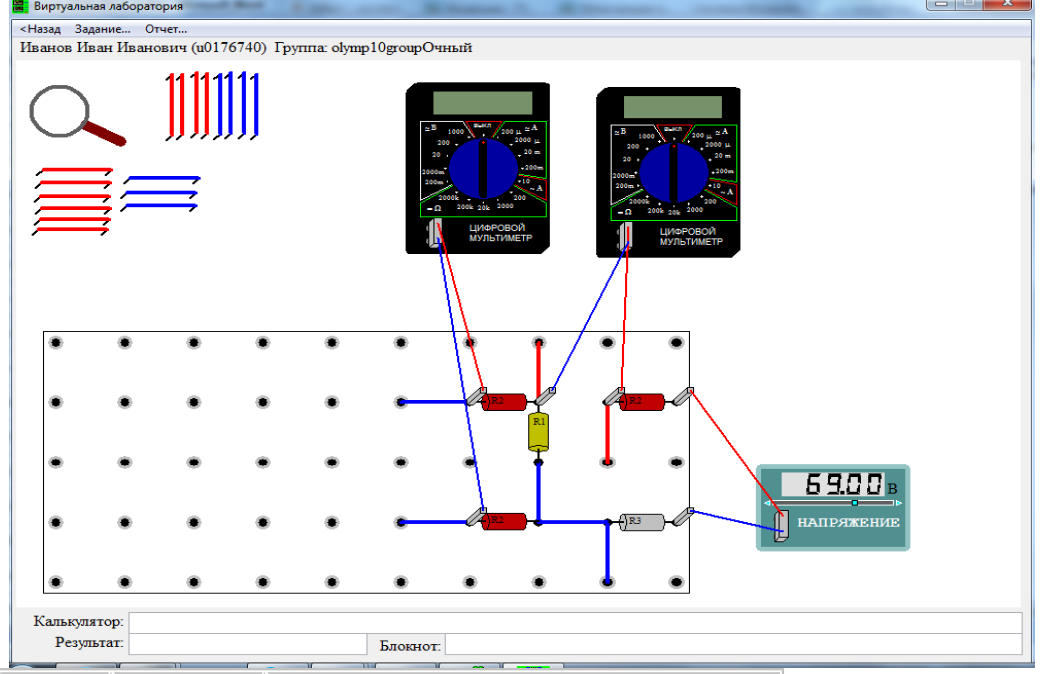The image size is (1040, 674).
Task: Focus the Блокнот input field
Action: (734, 645)
